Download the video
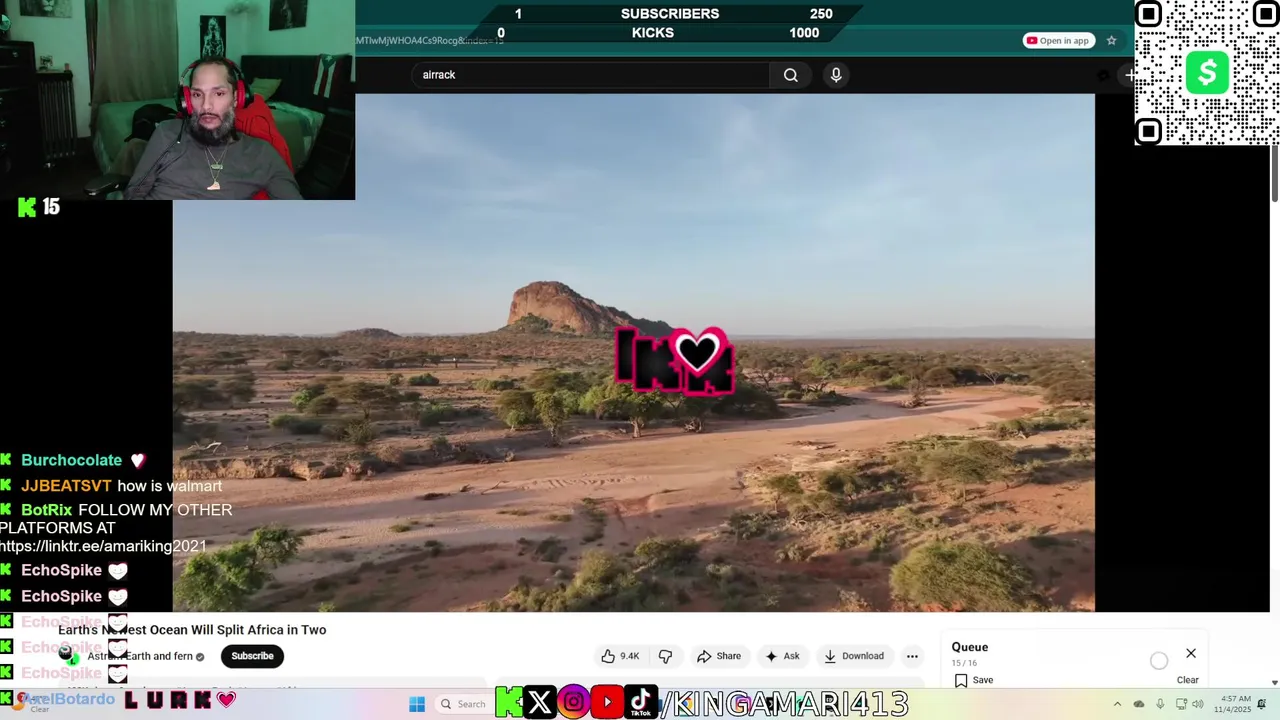Screen dimensions: 1280x720 854,656
